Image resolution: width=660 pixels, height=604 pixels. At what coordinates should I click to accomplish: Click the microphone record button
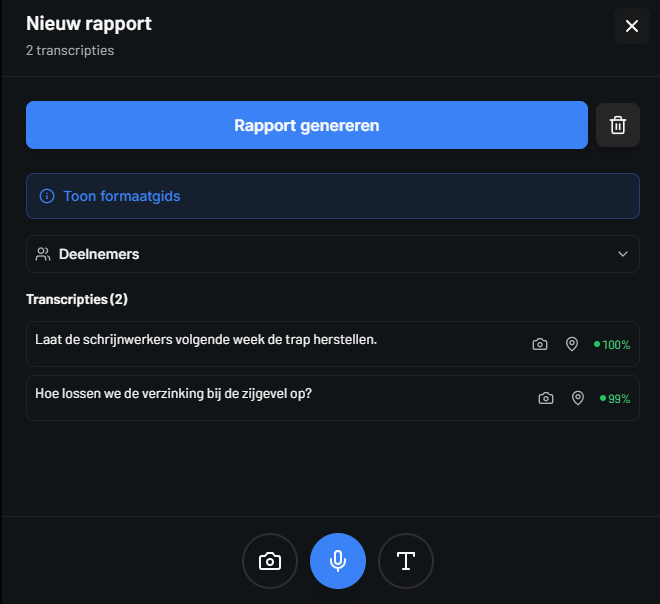coord(338,561)
